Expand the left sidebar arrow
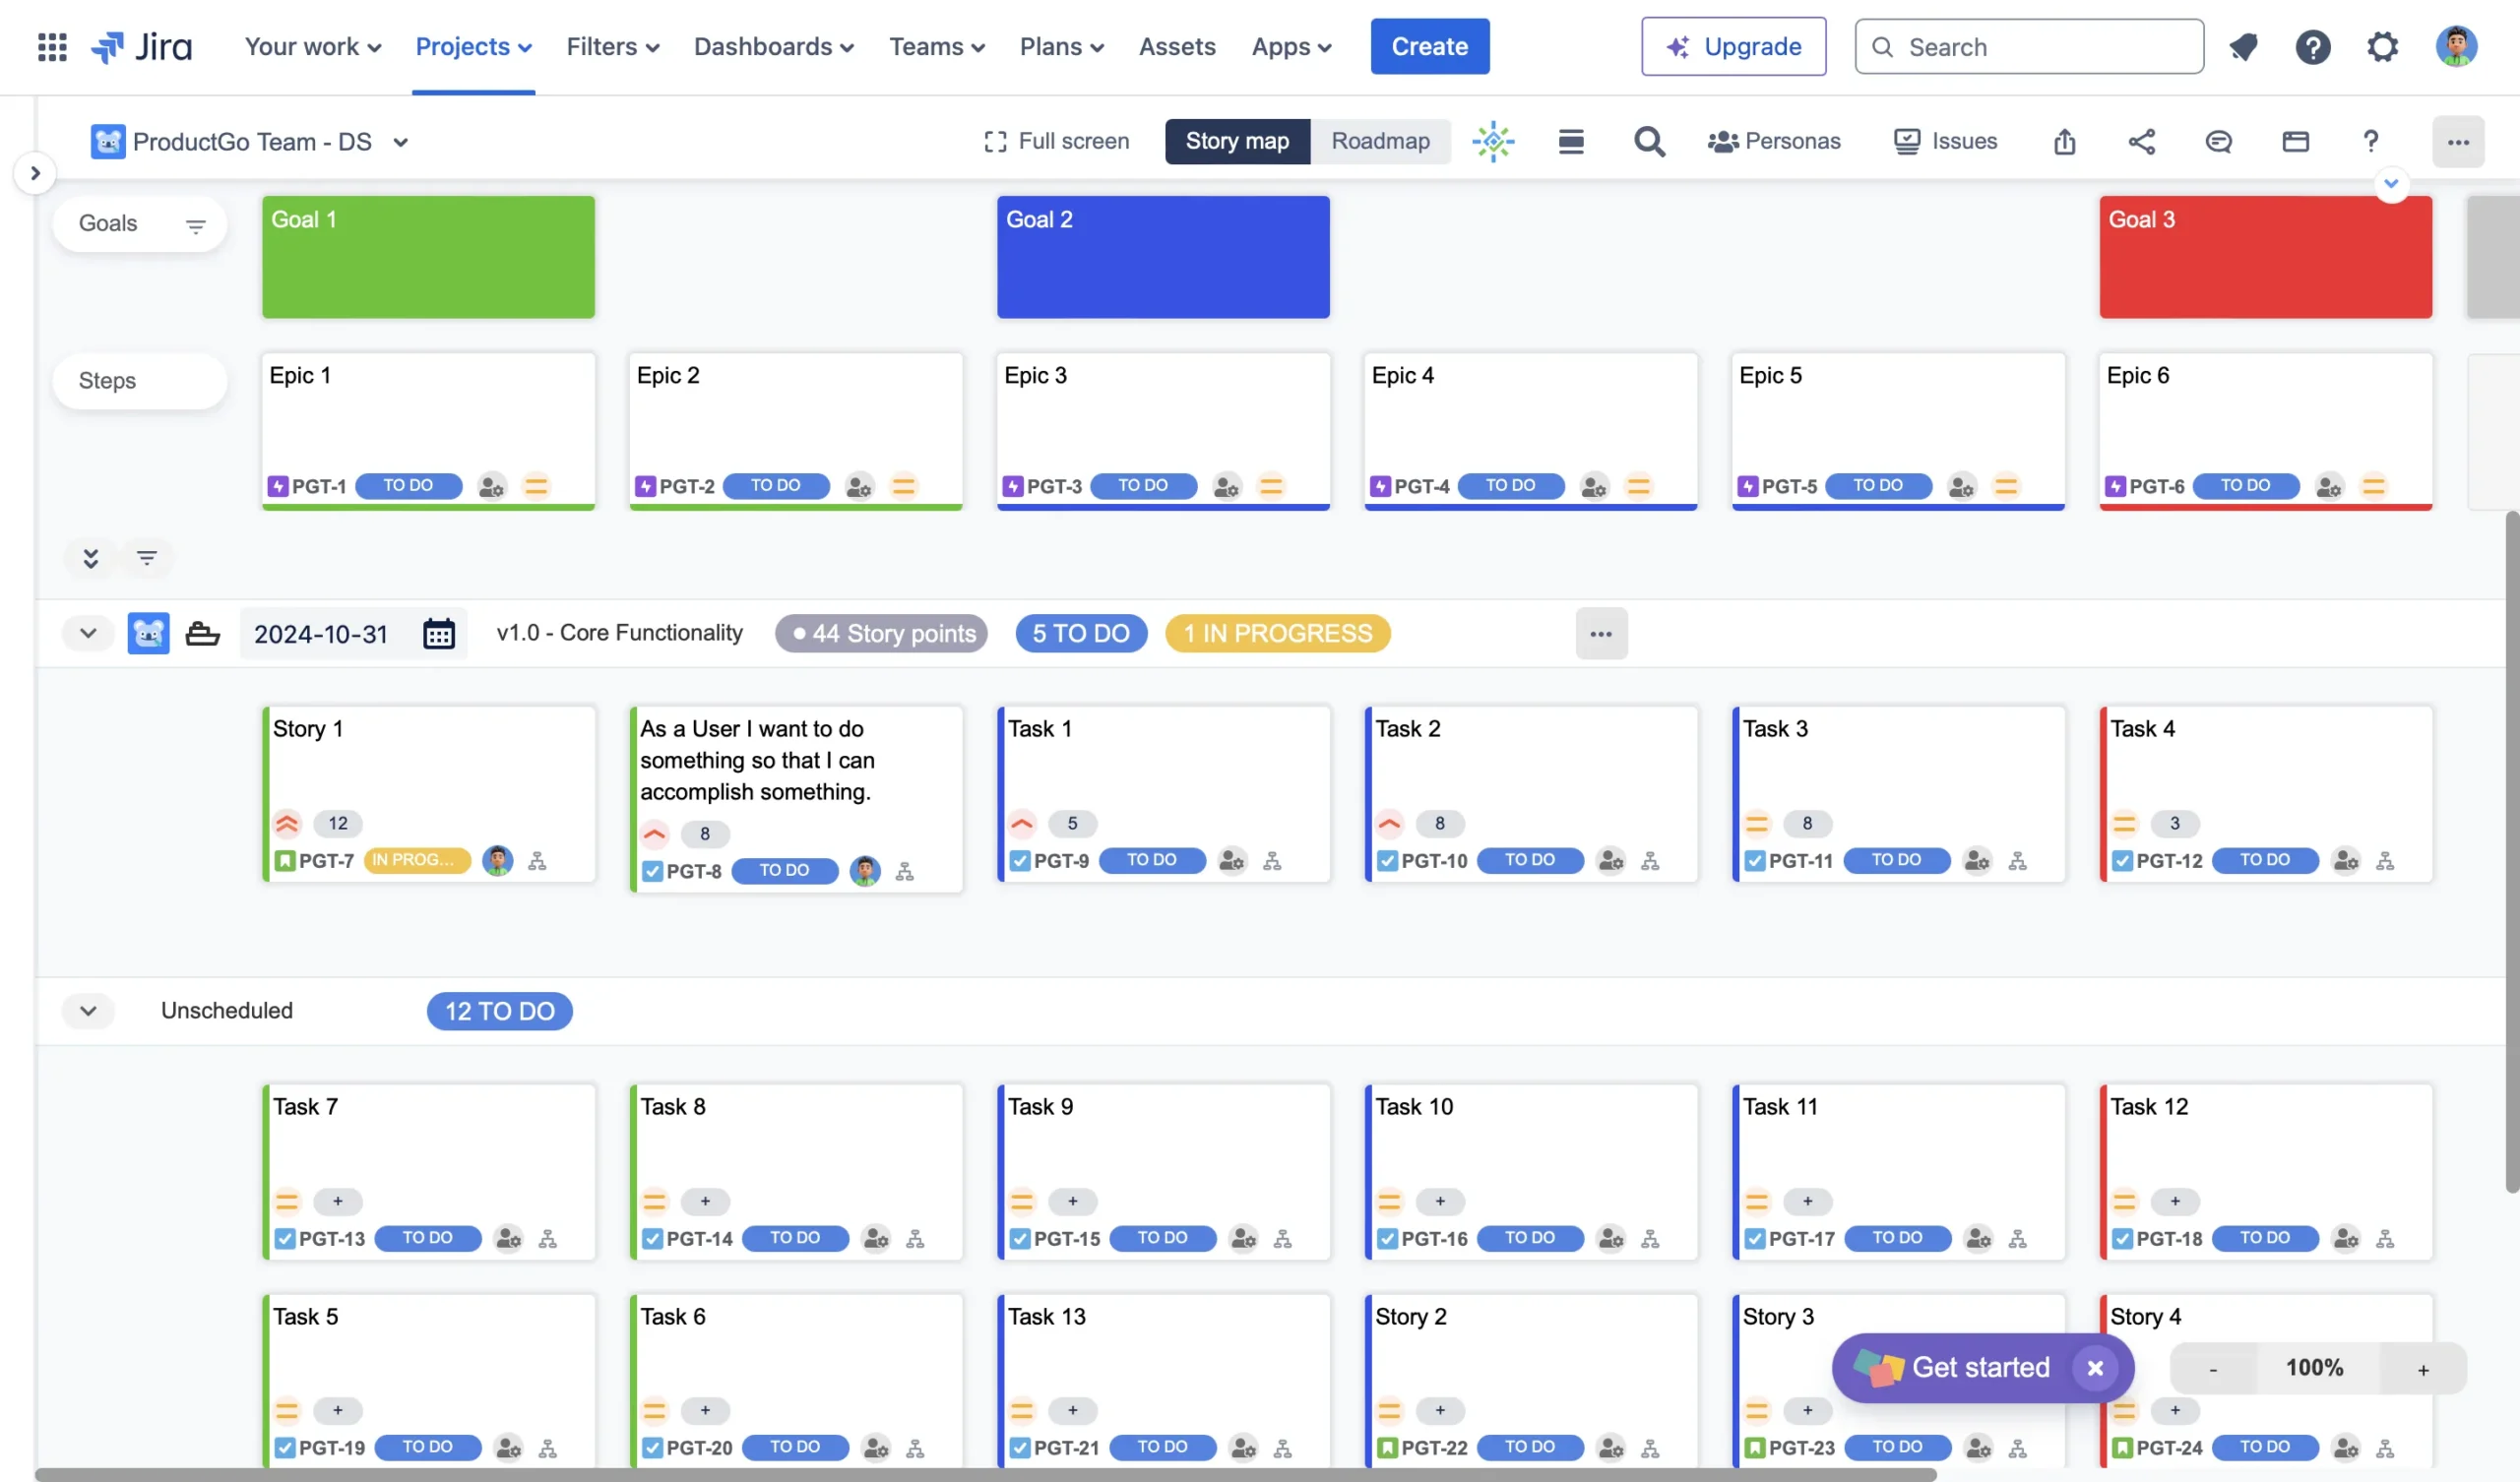The image size is (2520, 1482). tap(35, 174)
